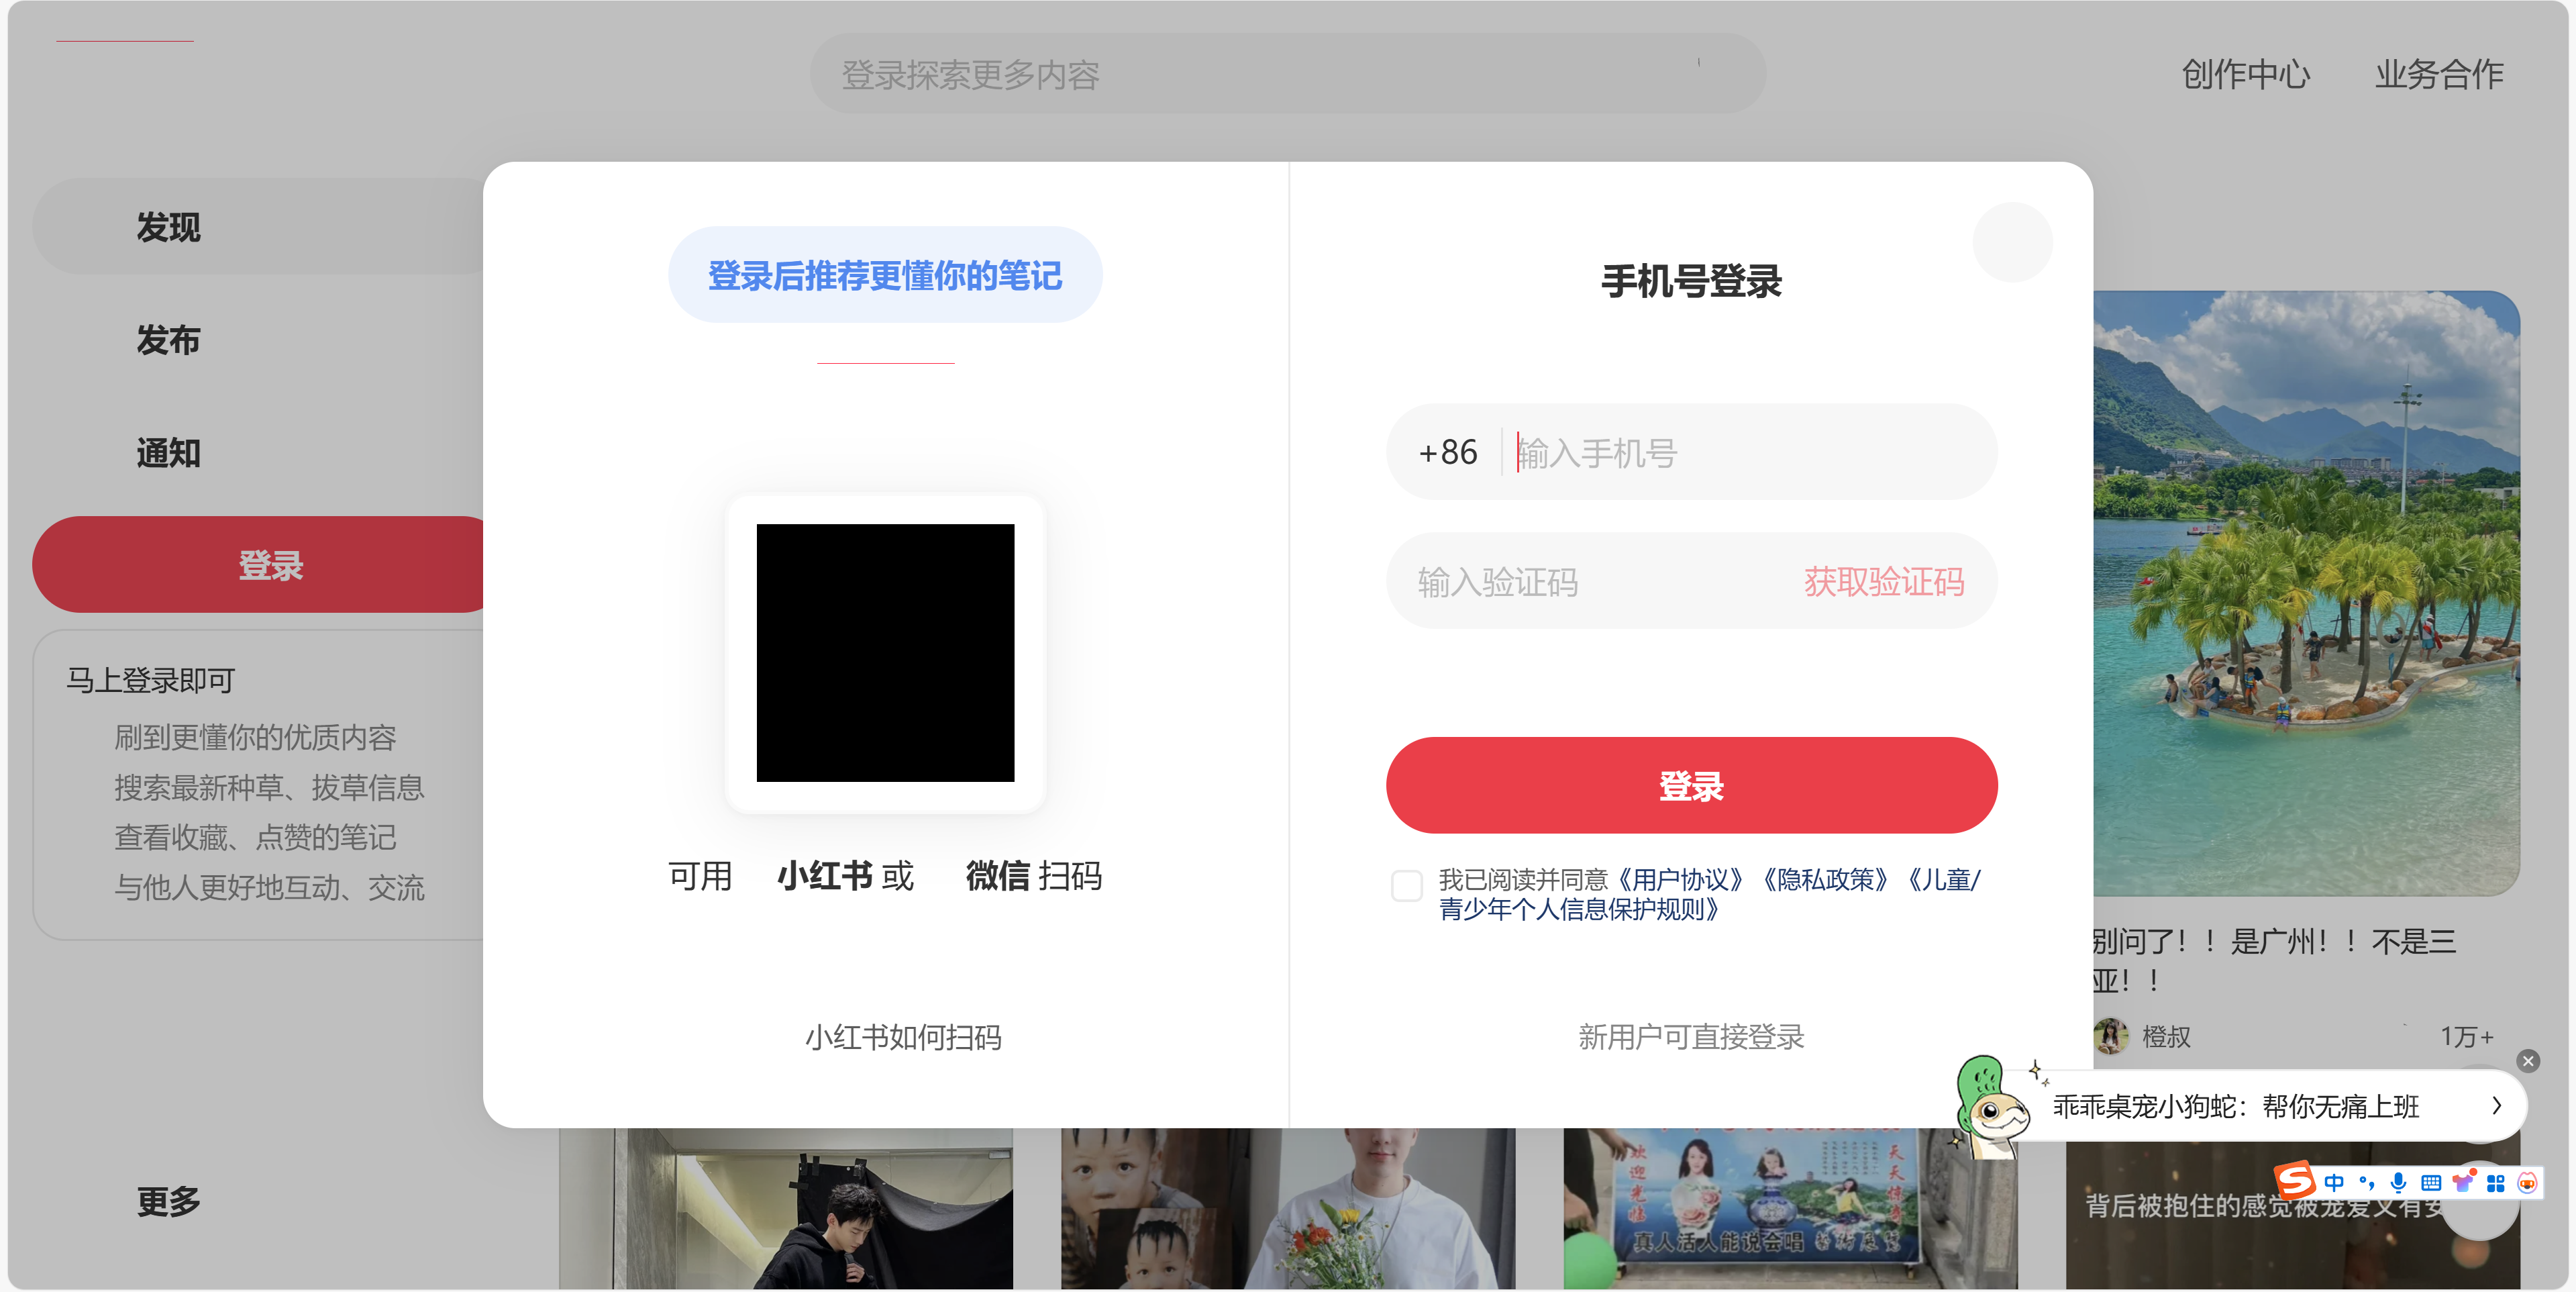Click the Sogou input method S logo

tap(2294, 1181)
